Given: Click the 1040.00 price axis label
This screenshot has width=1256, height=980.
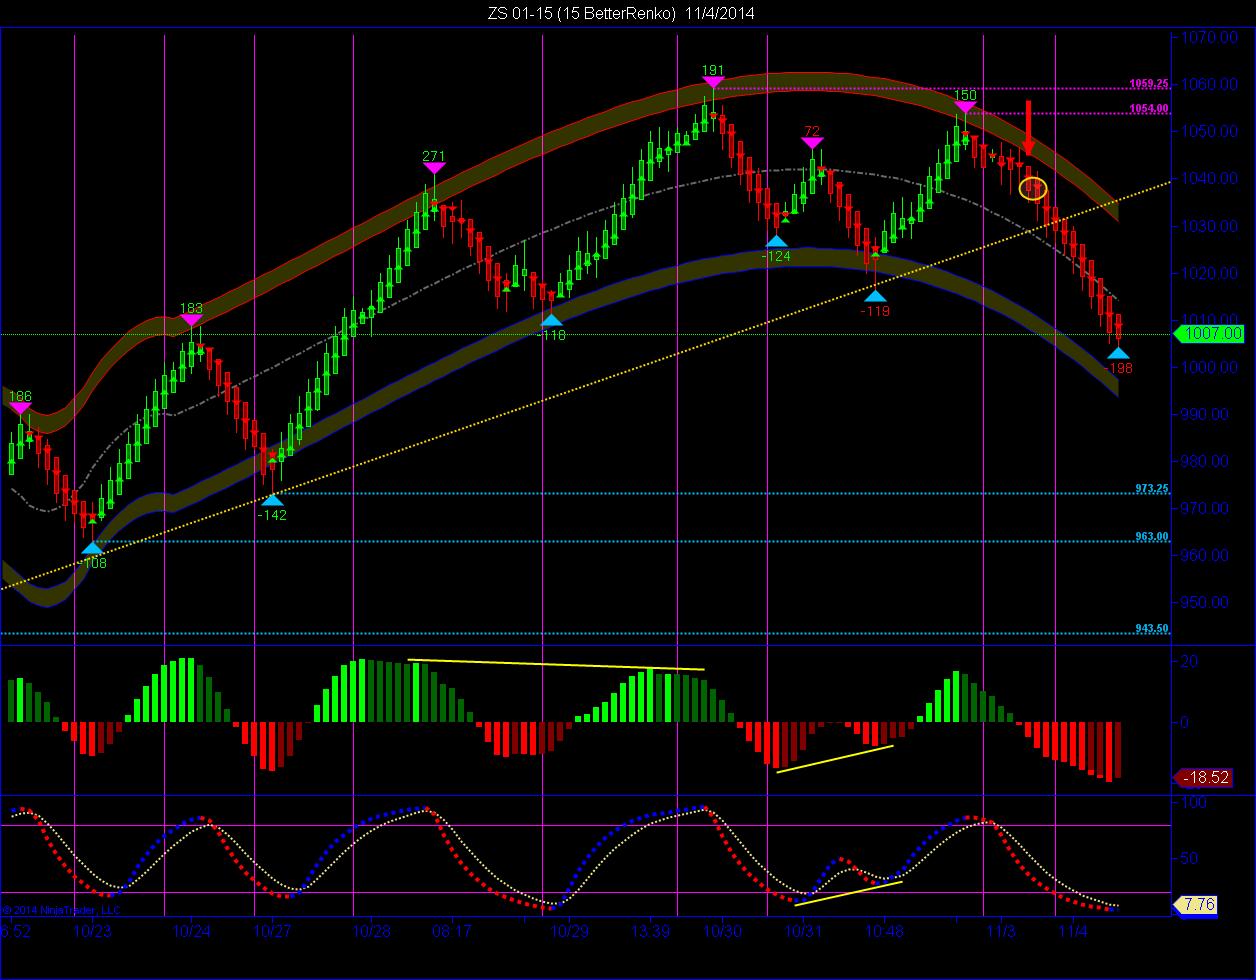Looking at the screenshot, I should [1209, 178].
